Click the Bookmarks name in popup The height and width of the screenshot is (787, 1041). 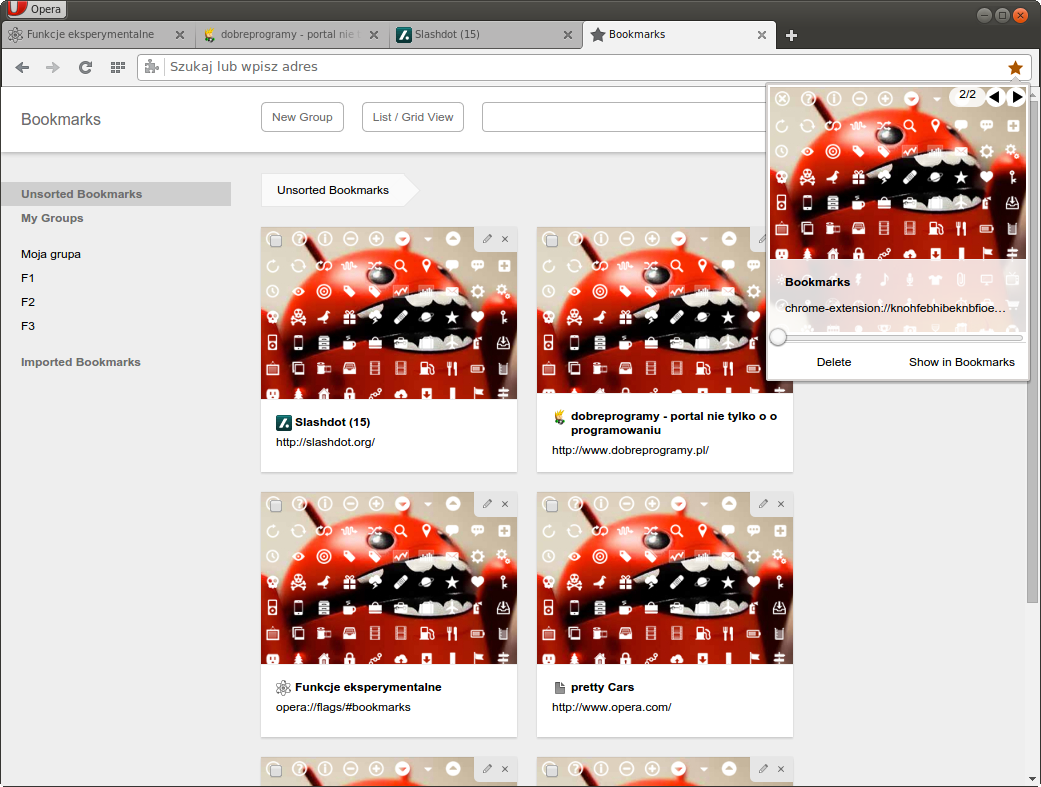click(x=817, y=282)
